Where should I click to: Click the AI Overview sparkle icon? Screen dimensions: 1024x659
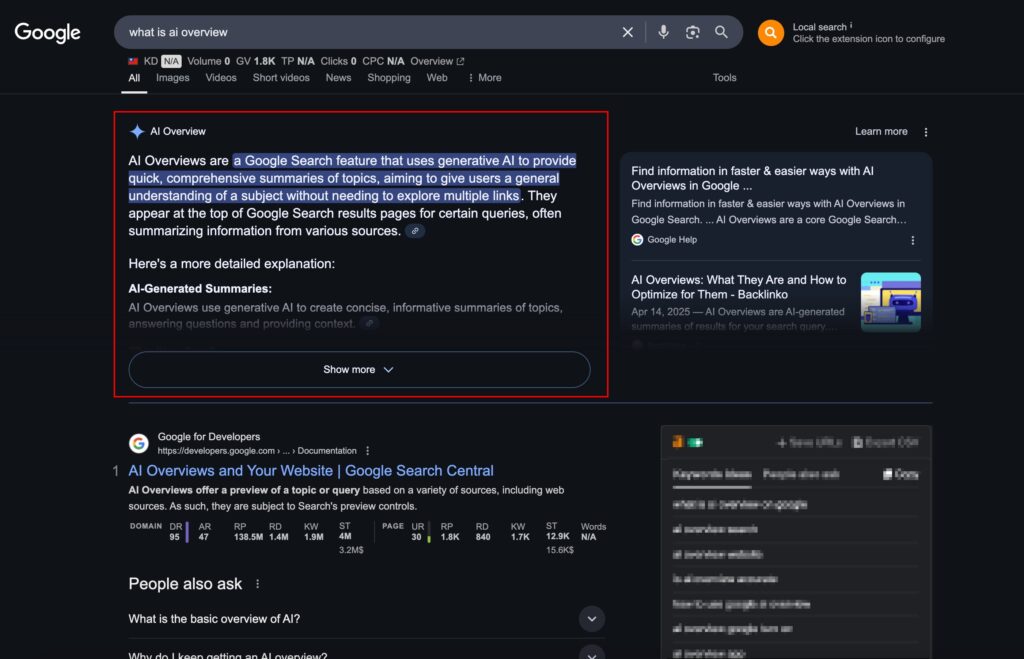[x=136, y=131]
